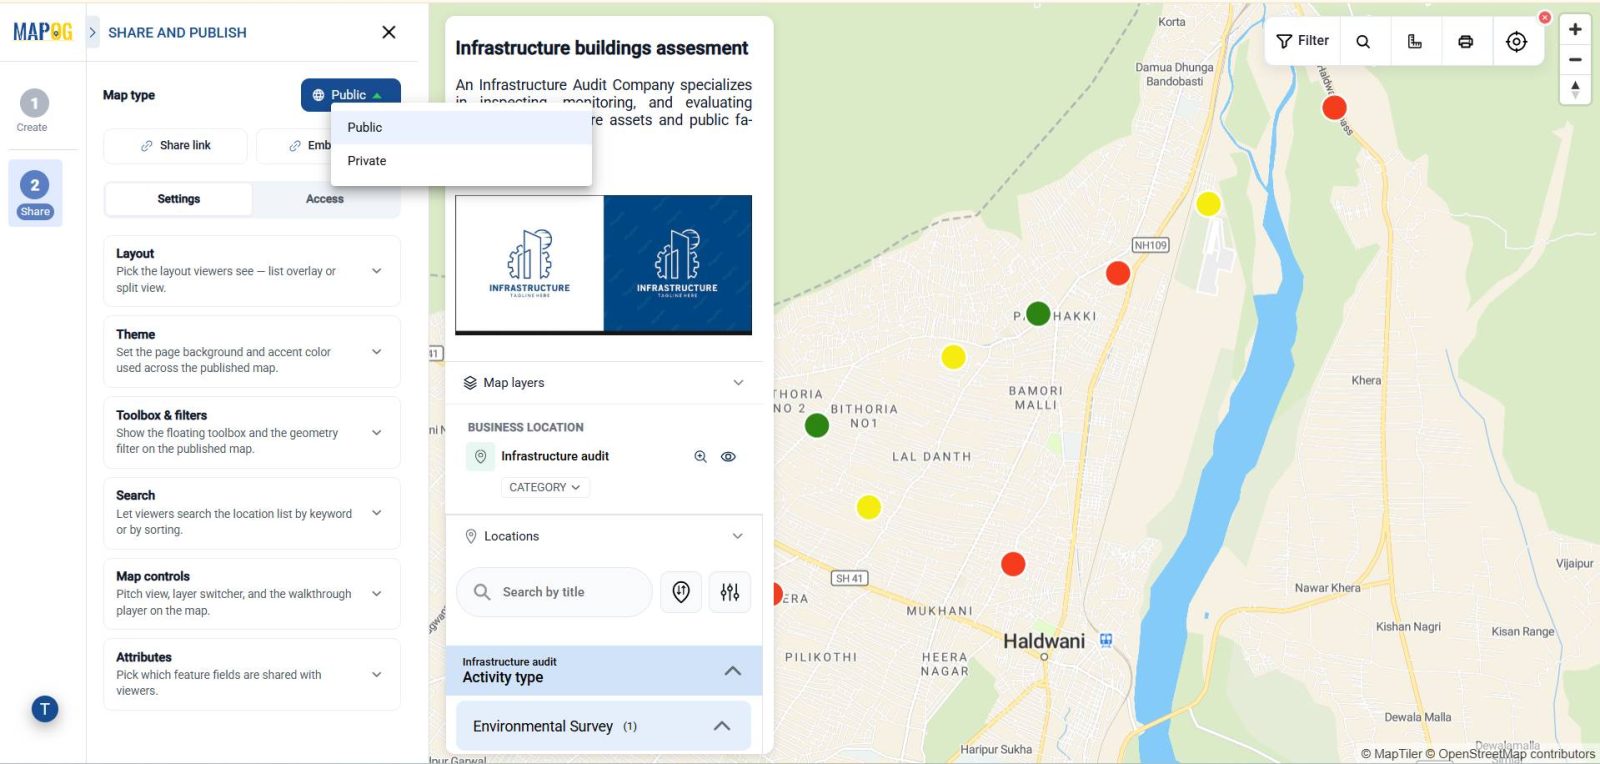Close the floating toolbox with red X
Image resolution: width=1600 pixels, height=764 pixels.
[1545, 18]
